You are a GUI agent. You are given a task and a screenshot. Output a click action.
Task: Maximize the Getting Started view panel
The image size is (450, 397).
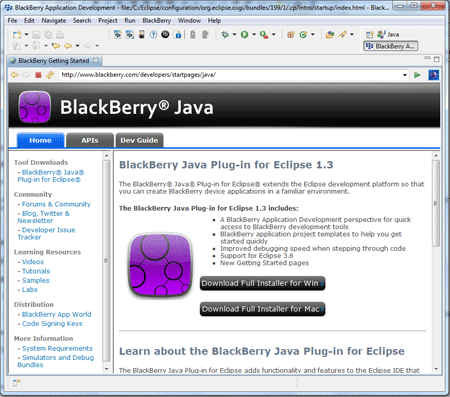[437, 59]
